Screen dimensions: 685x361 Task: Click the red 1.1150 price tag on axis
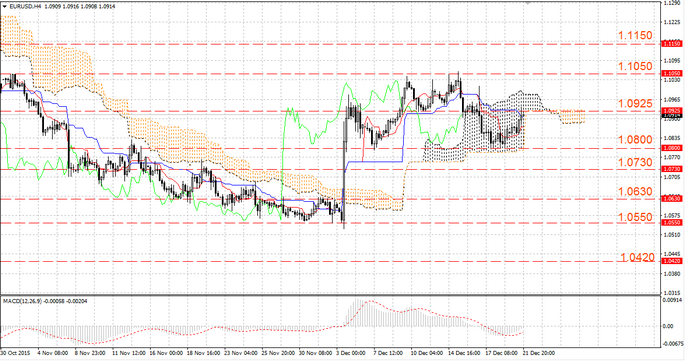pyautogui.click(x=672, y=44)
